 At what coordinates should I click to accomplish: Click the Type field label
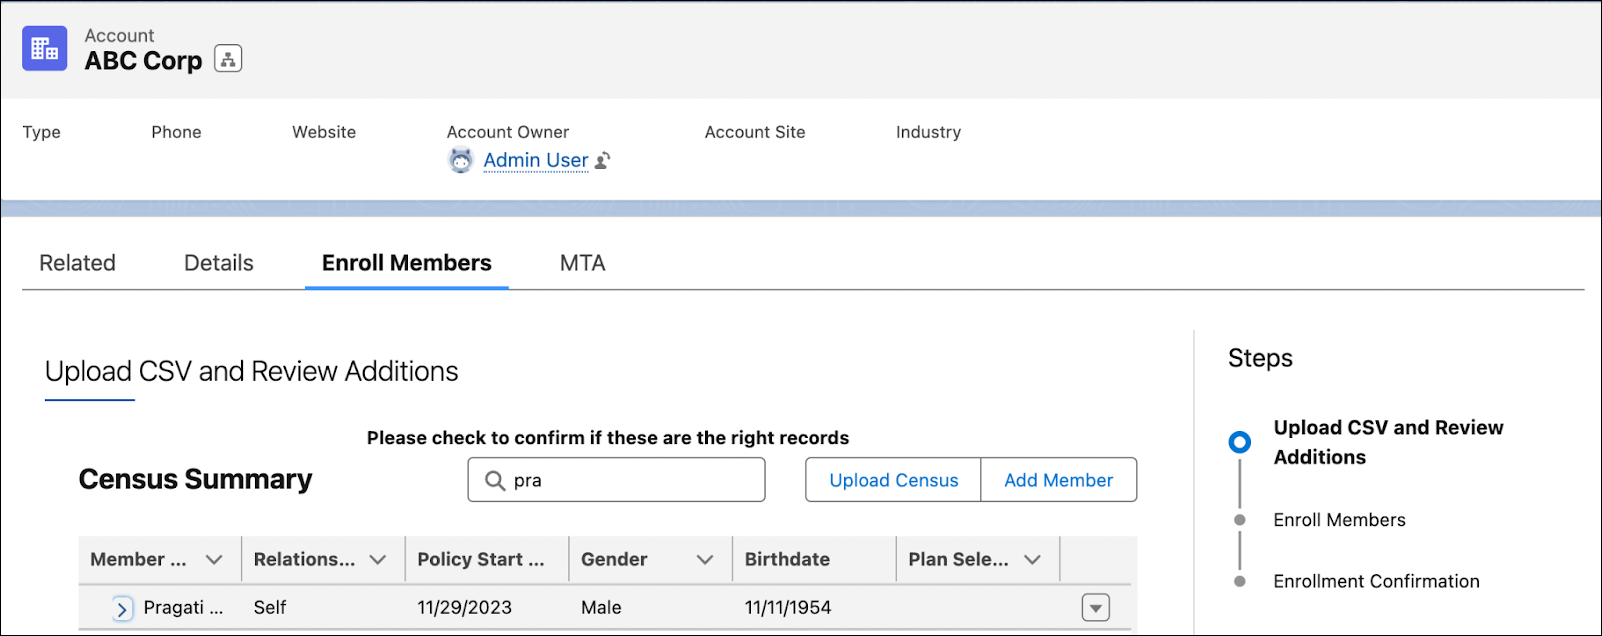[x=42, y=132]
